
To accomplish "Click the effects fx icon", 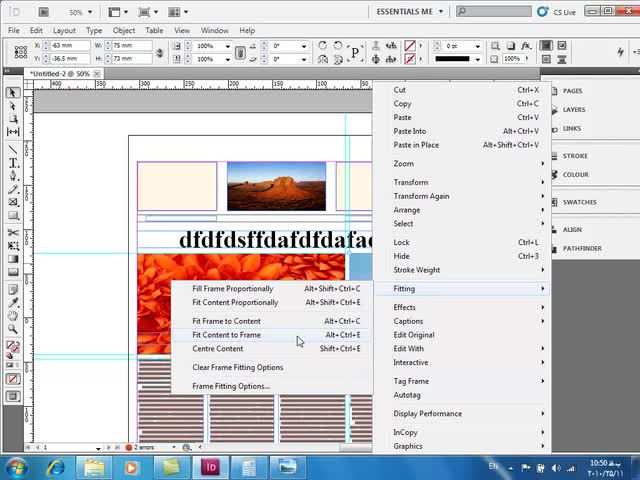I will point(526,45).
